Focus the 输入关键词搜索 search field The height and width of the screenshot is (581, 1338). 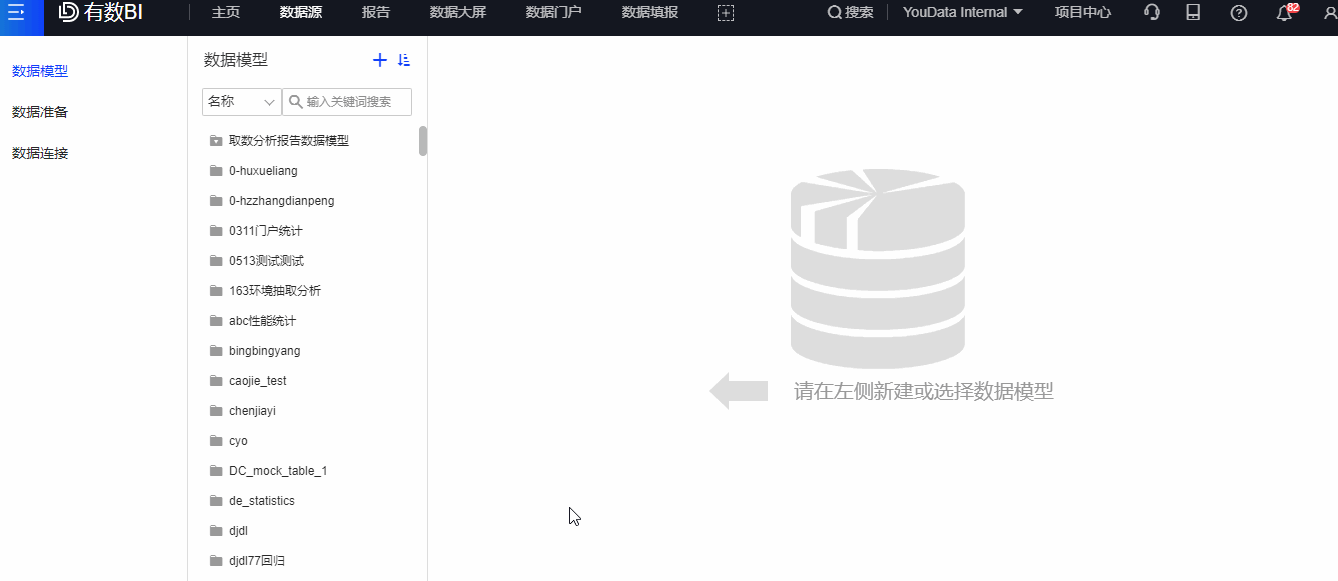347,102
